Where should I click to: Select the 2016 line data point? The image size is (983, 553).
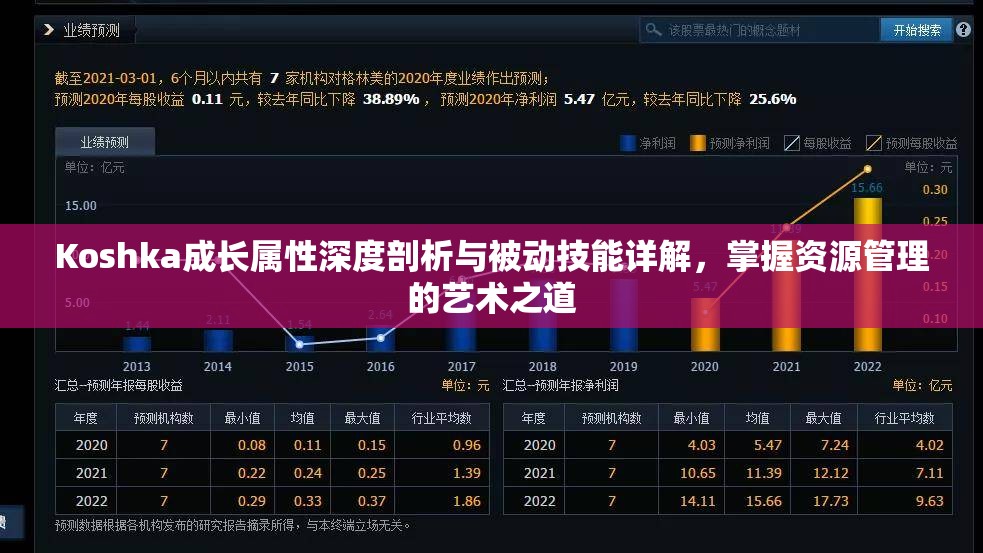tap(381, 338)
